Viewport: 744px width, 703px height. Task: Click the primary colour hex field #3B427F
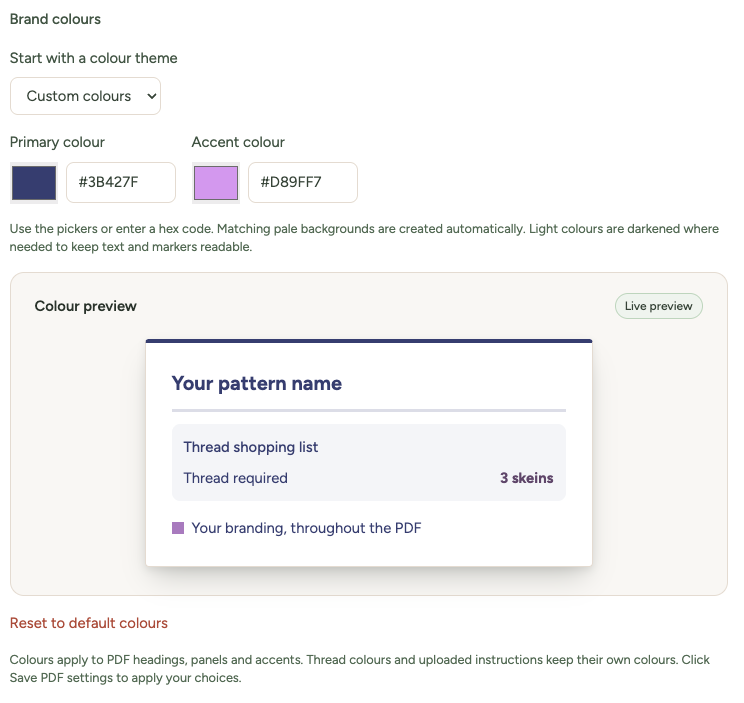click(x=121, y=183)
